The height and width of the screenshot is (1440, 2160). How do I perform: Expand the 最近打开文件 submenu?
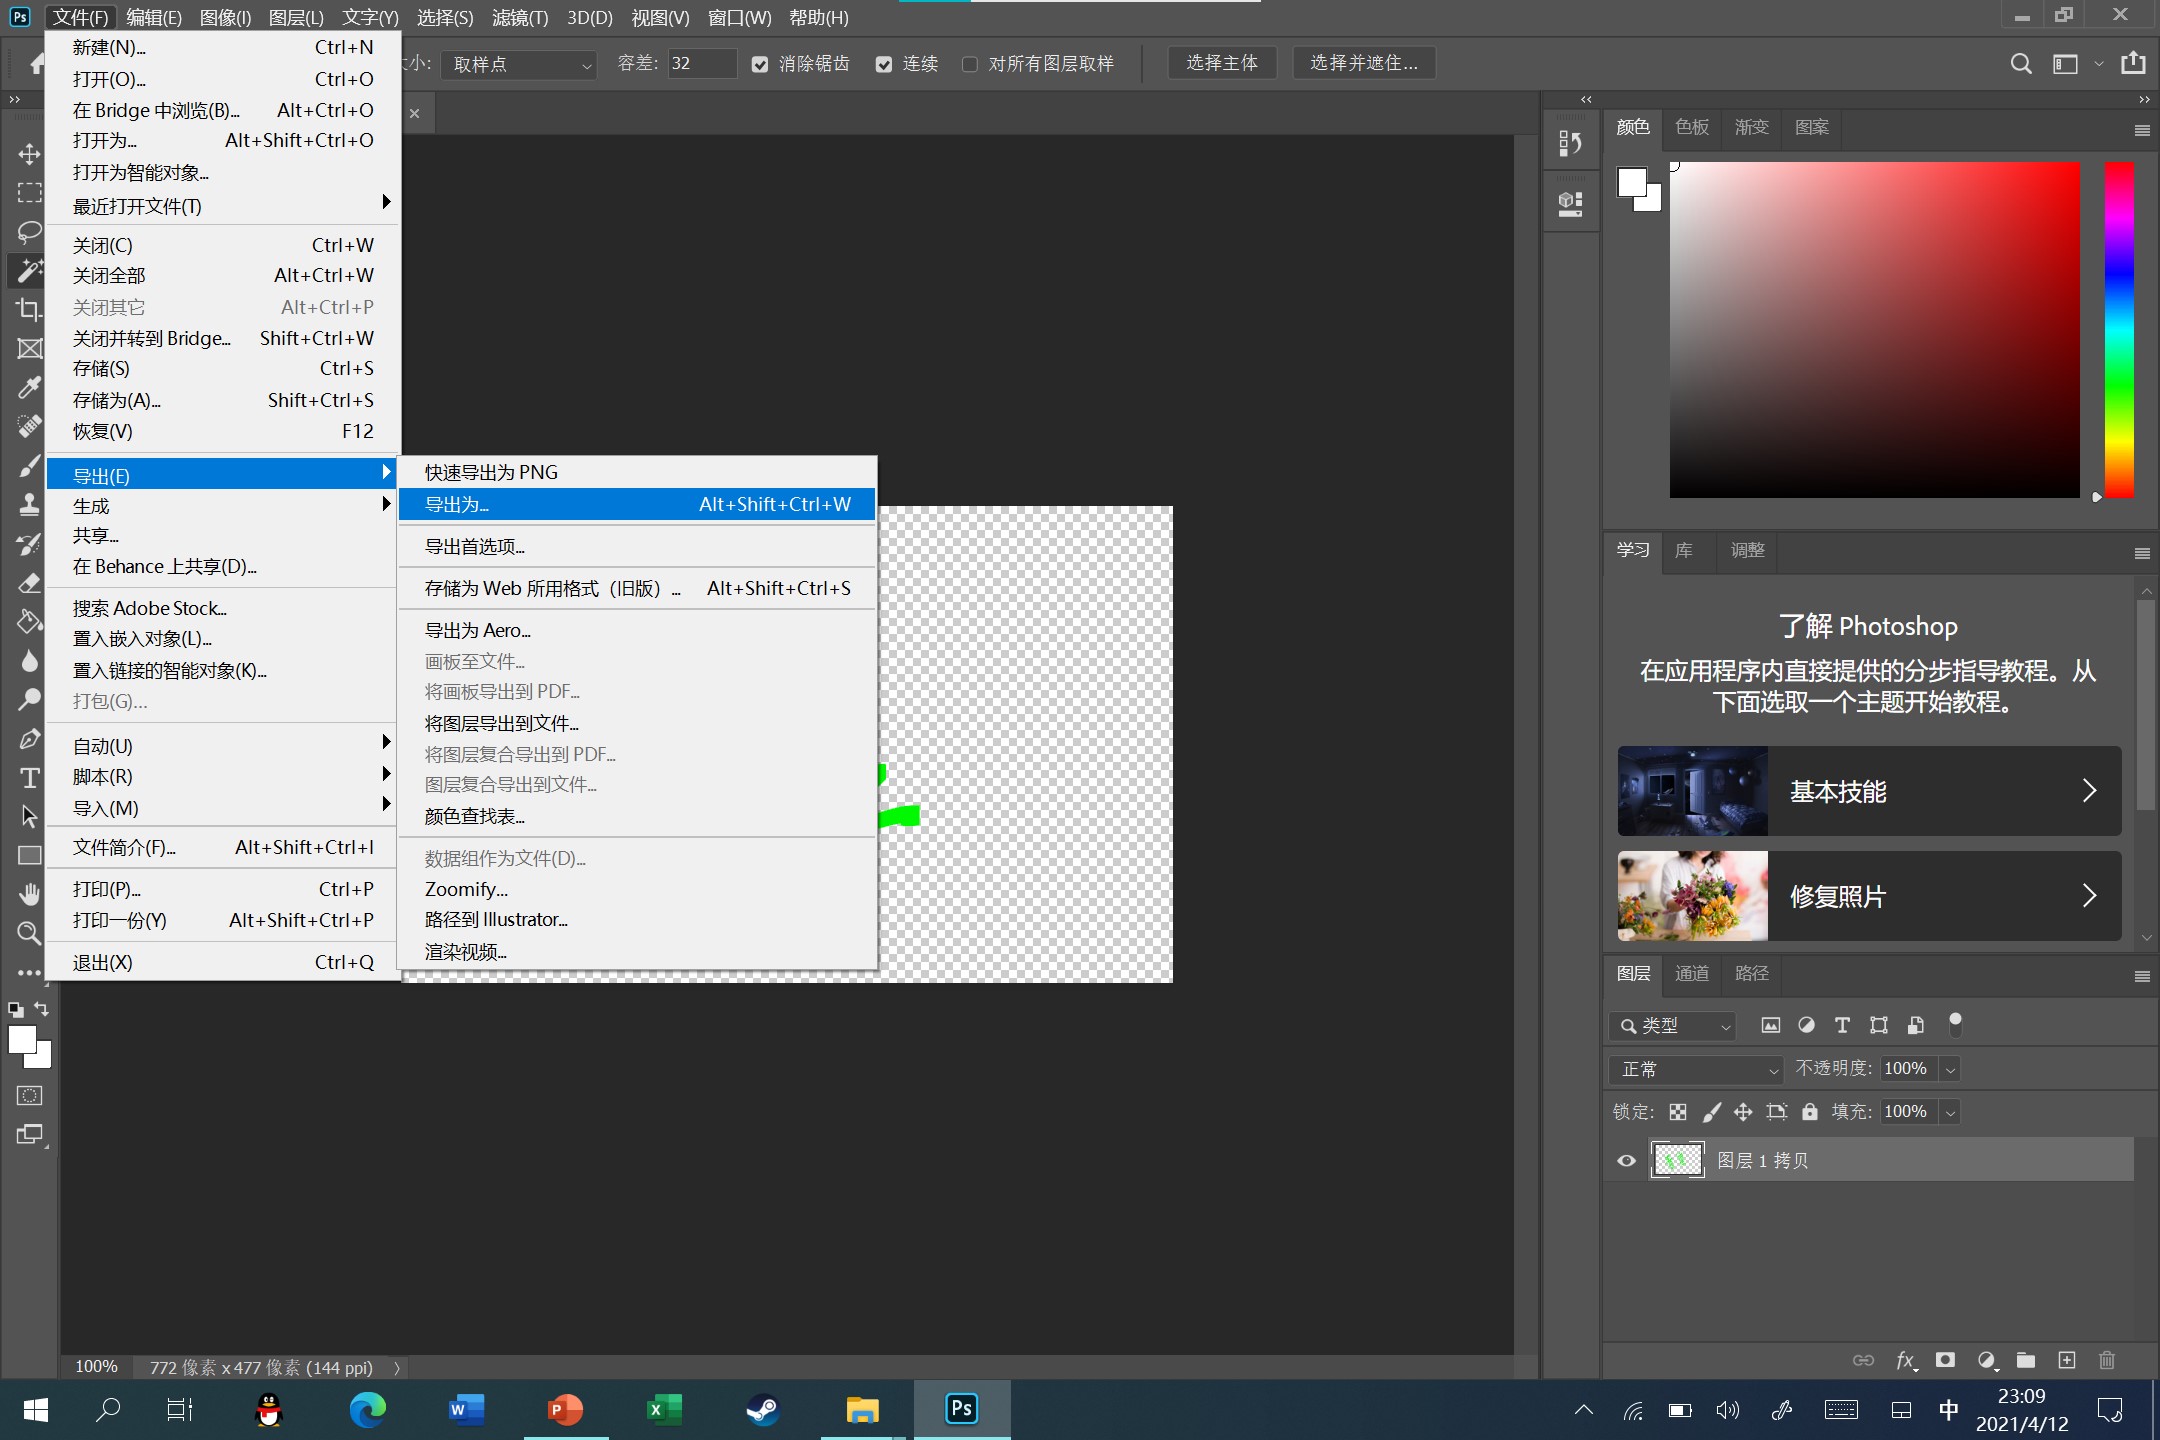[224, 206]
